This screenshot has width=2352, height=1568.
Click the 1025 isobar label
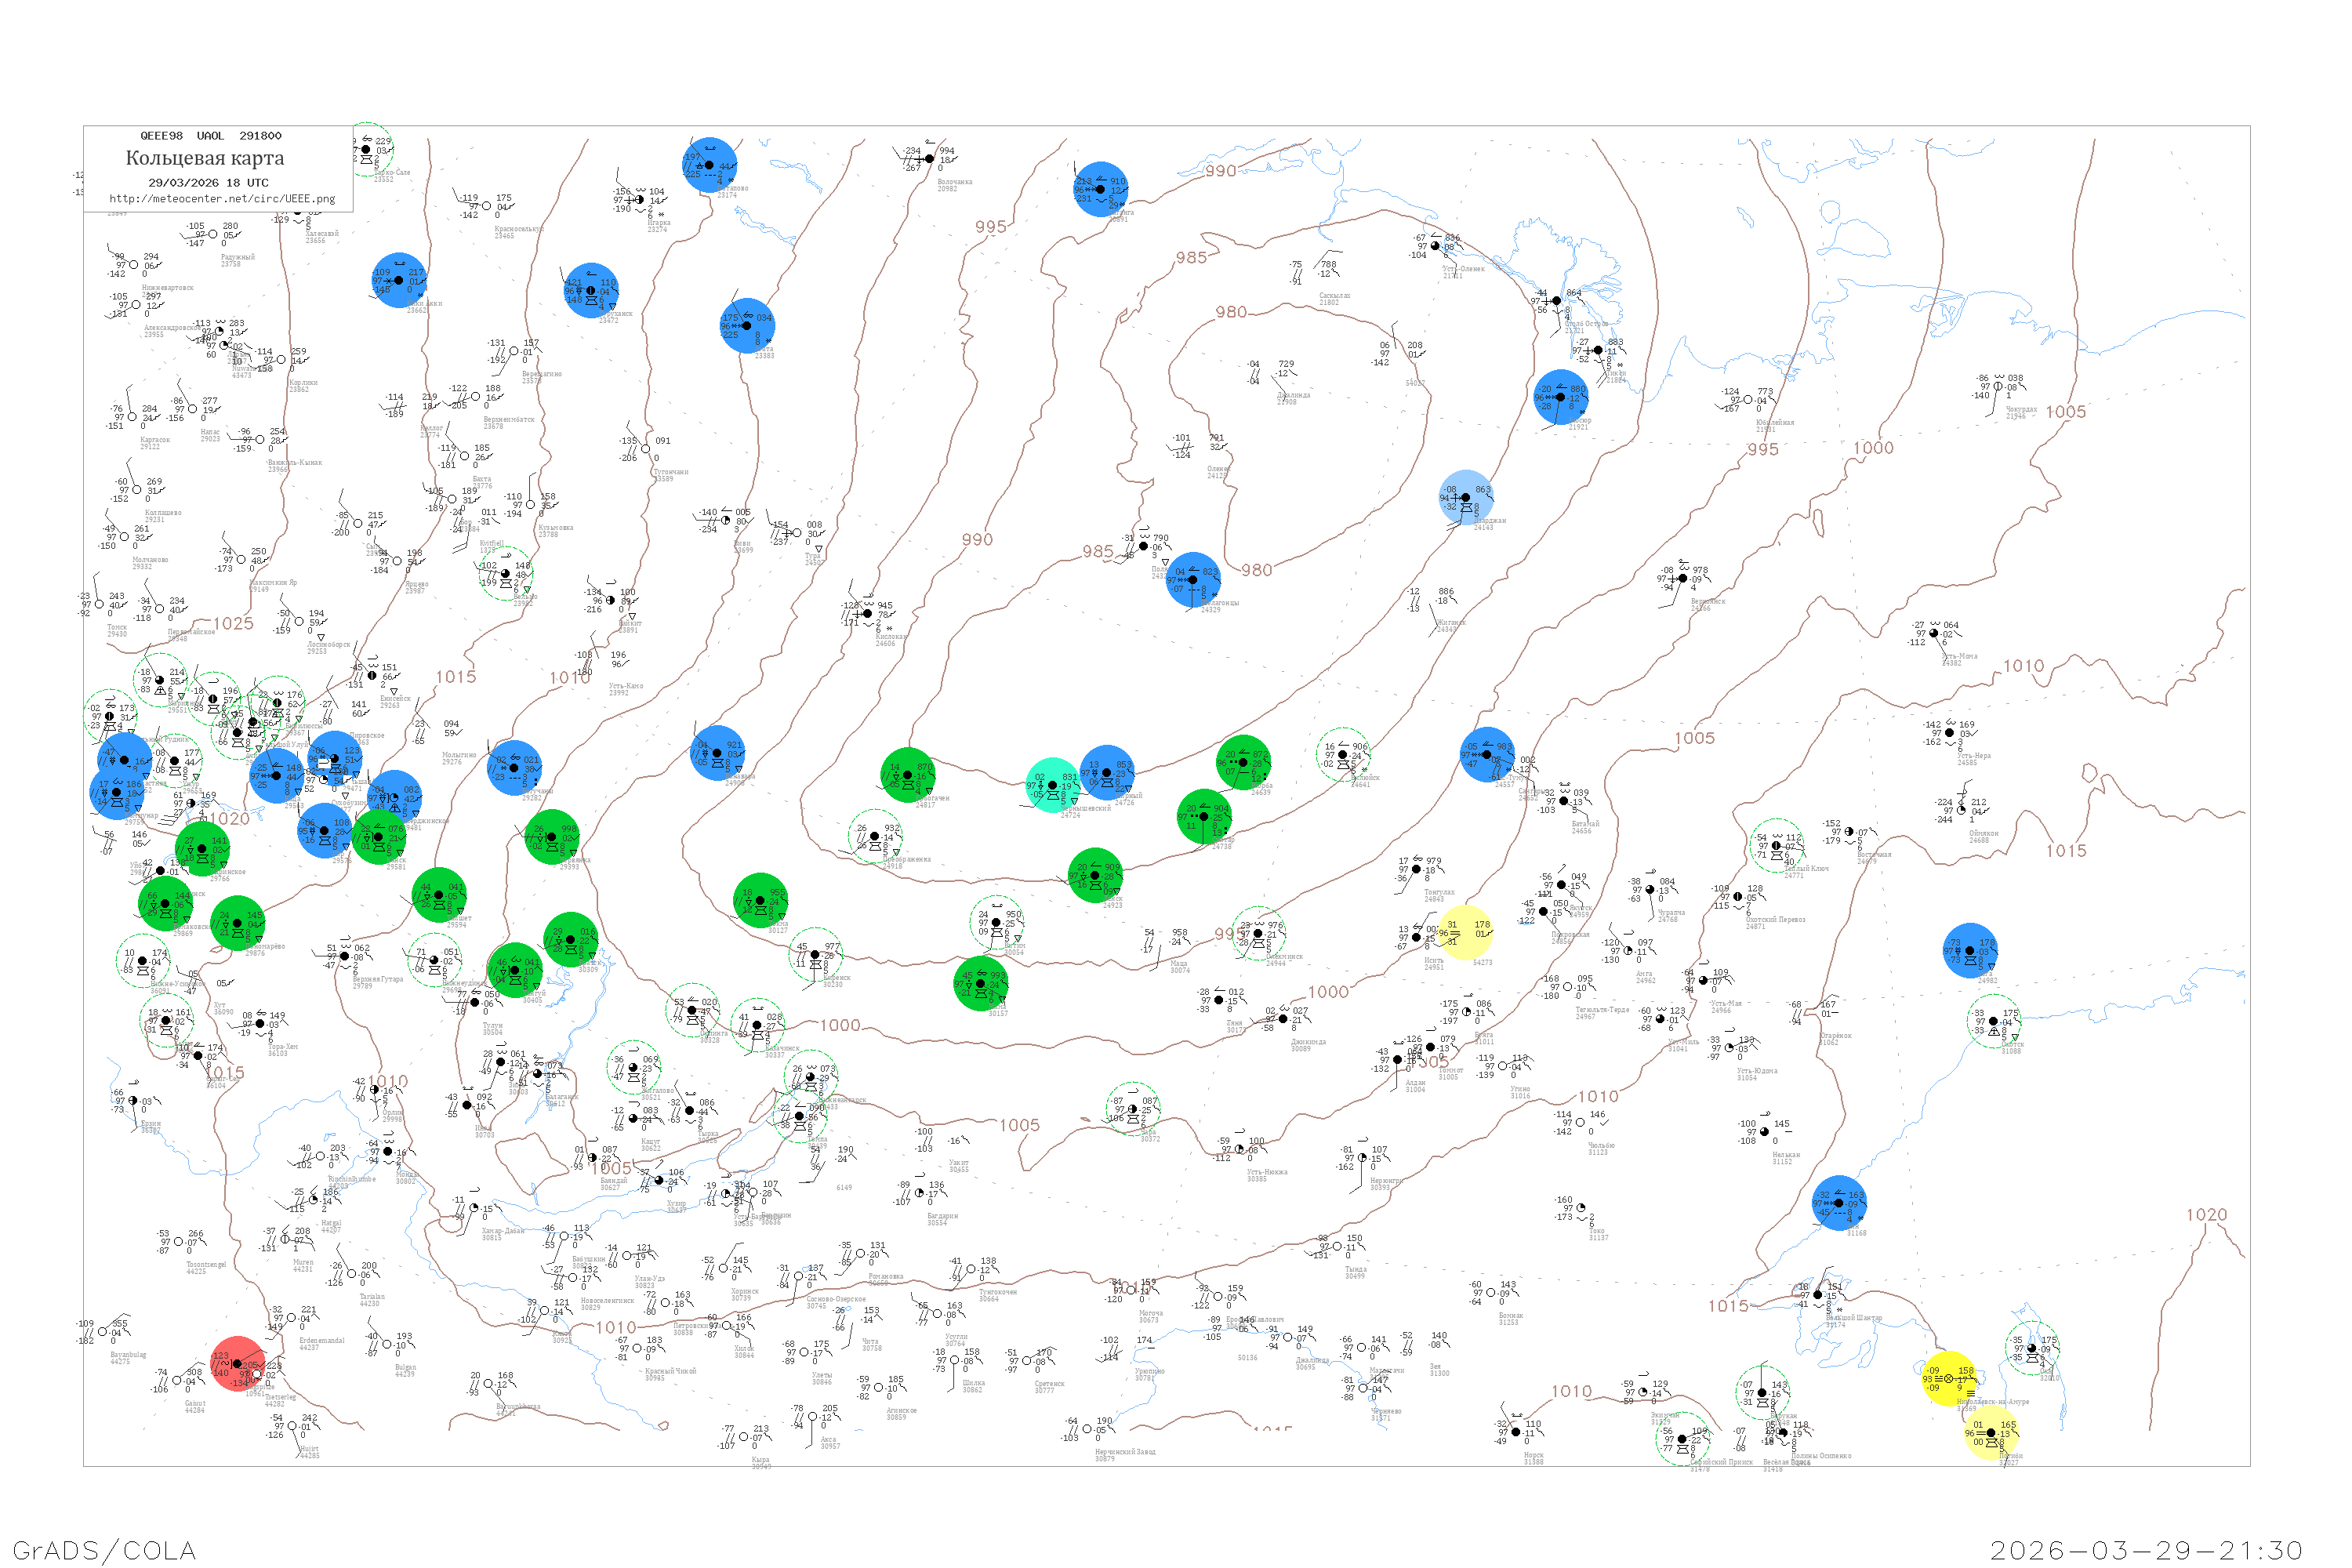click(233, 624)
